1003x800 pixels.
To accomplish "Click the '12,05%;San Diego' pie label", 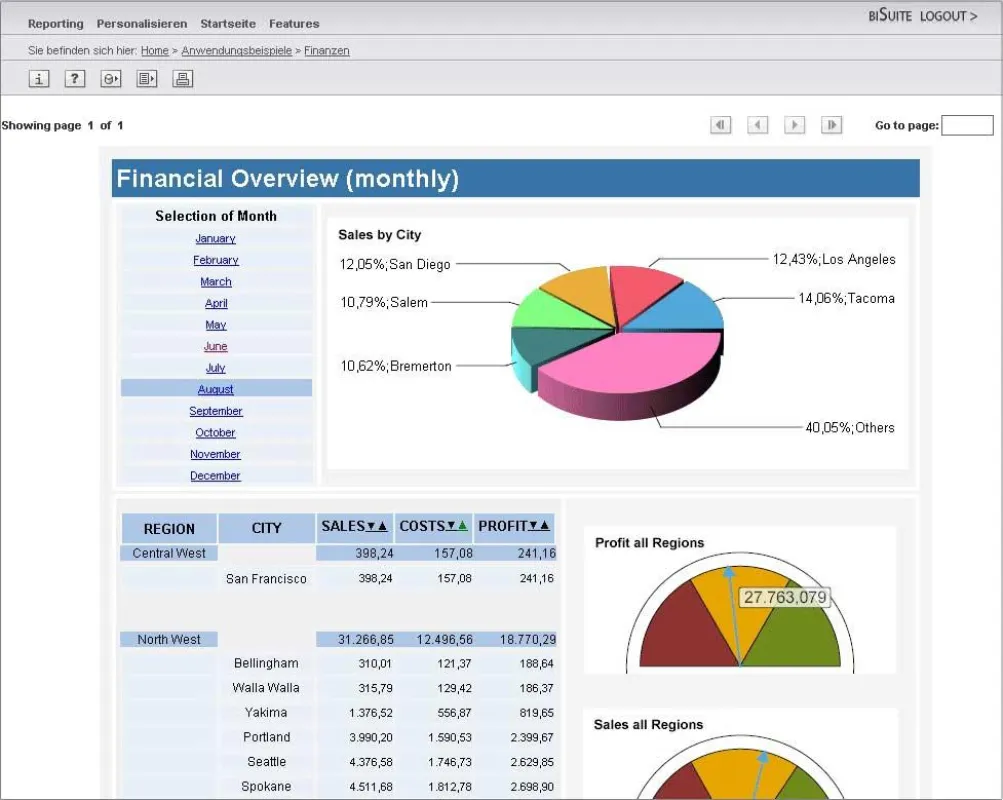I will [x=395, y=264].
